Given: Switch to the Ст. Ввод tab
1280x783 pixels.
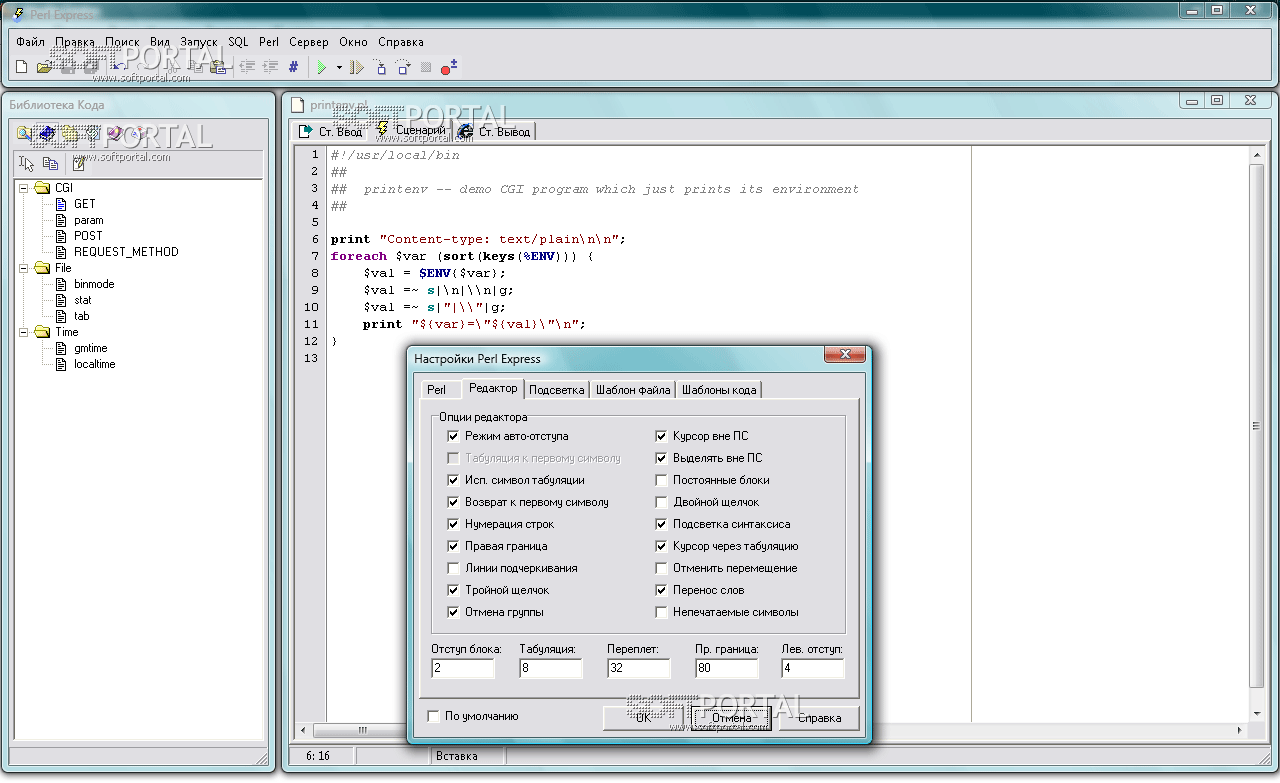Looking at the screenshot, I should (x=331, y=131).
